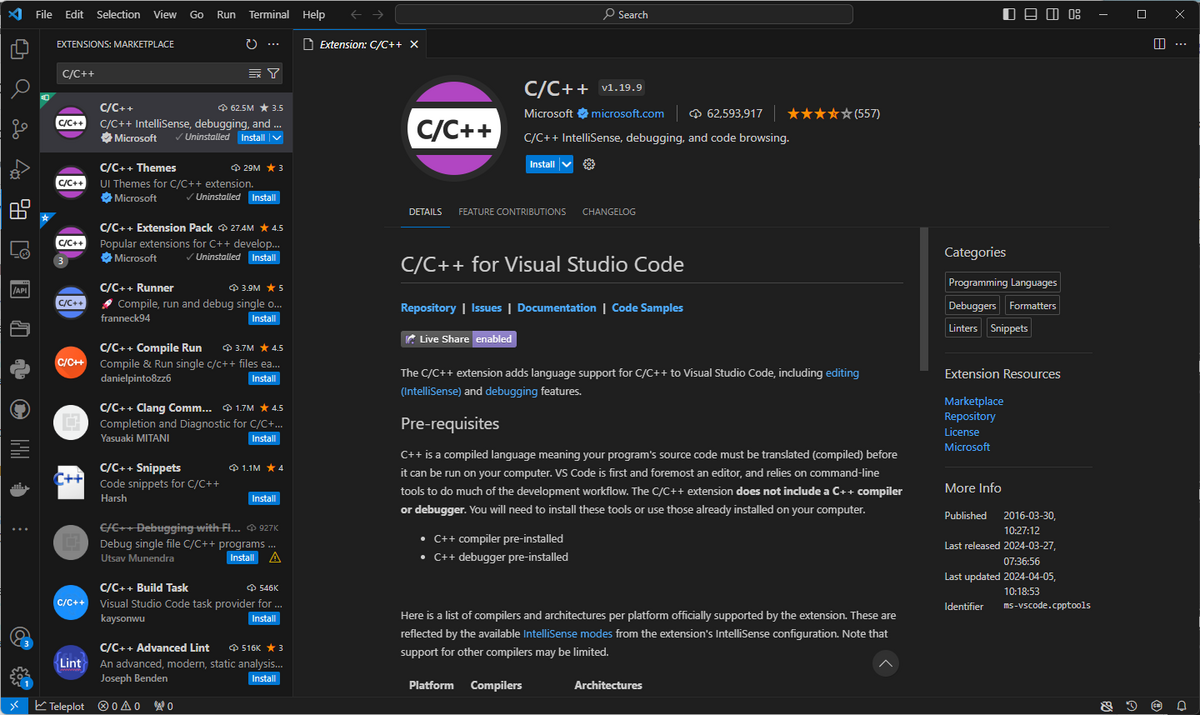This screenshot has height=715, width=1200.
Task: Open the Selection menu
Action: 118,14
